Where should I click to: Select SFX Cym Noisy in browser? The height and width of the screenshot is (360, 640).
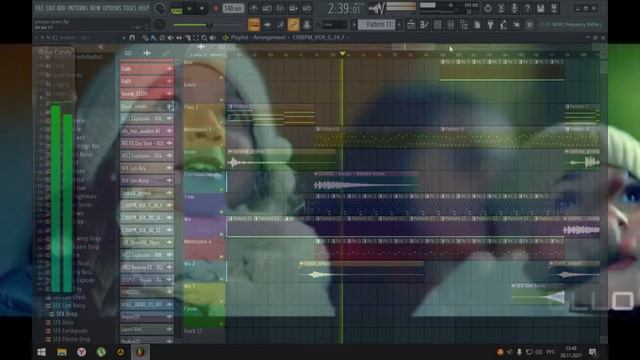tap(69, 306)
